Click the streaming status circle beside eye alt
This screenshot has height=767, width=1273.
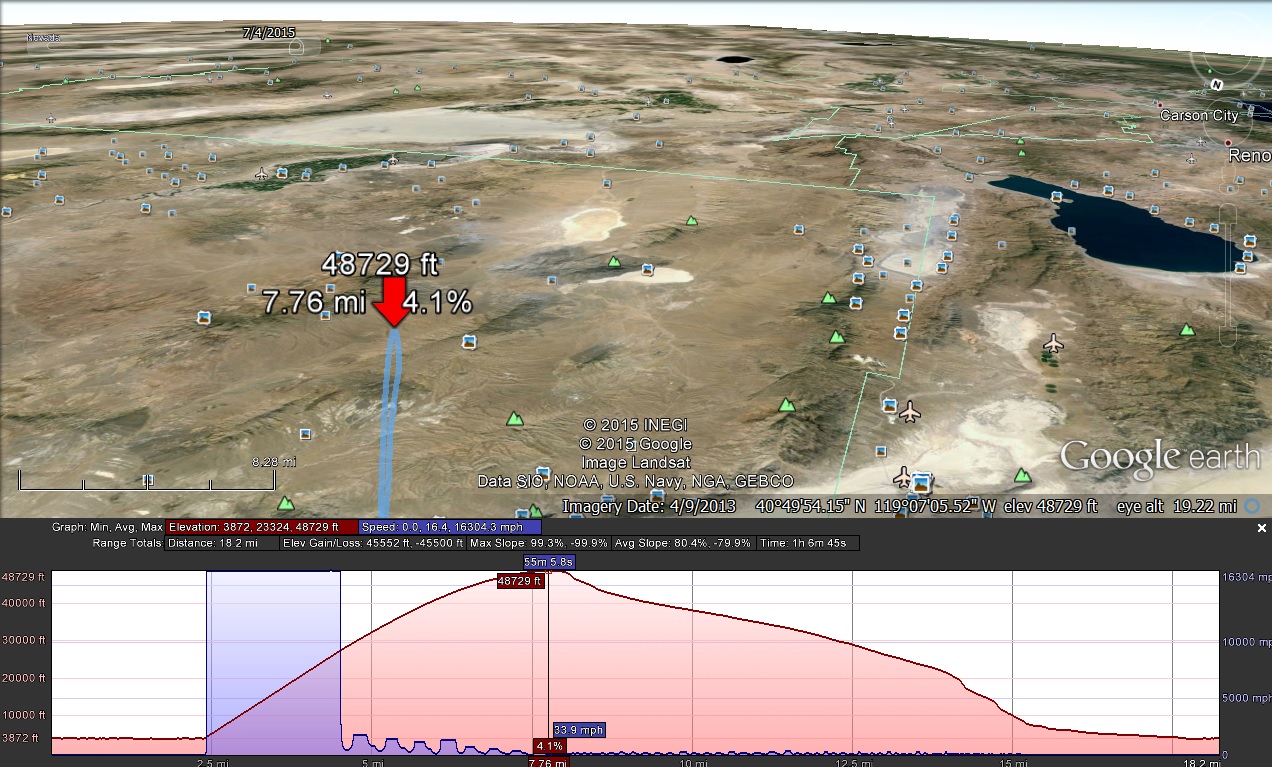click(1252, 507)
